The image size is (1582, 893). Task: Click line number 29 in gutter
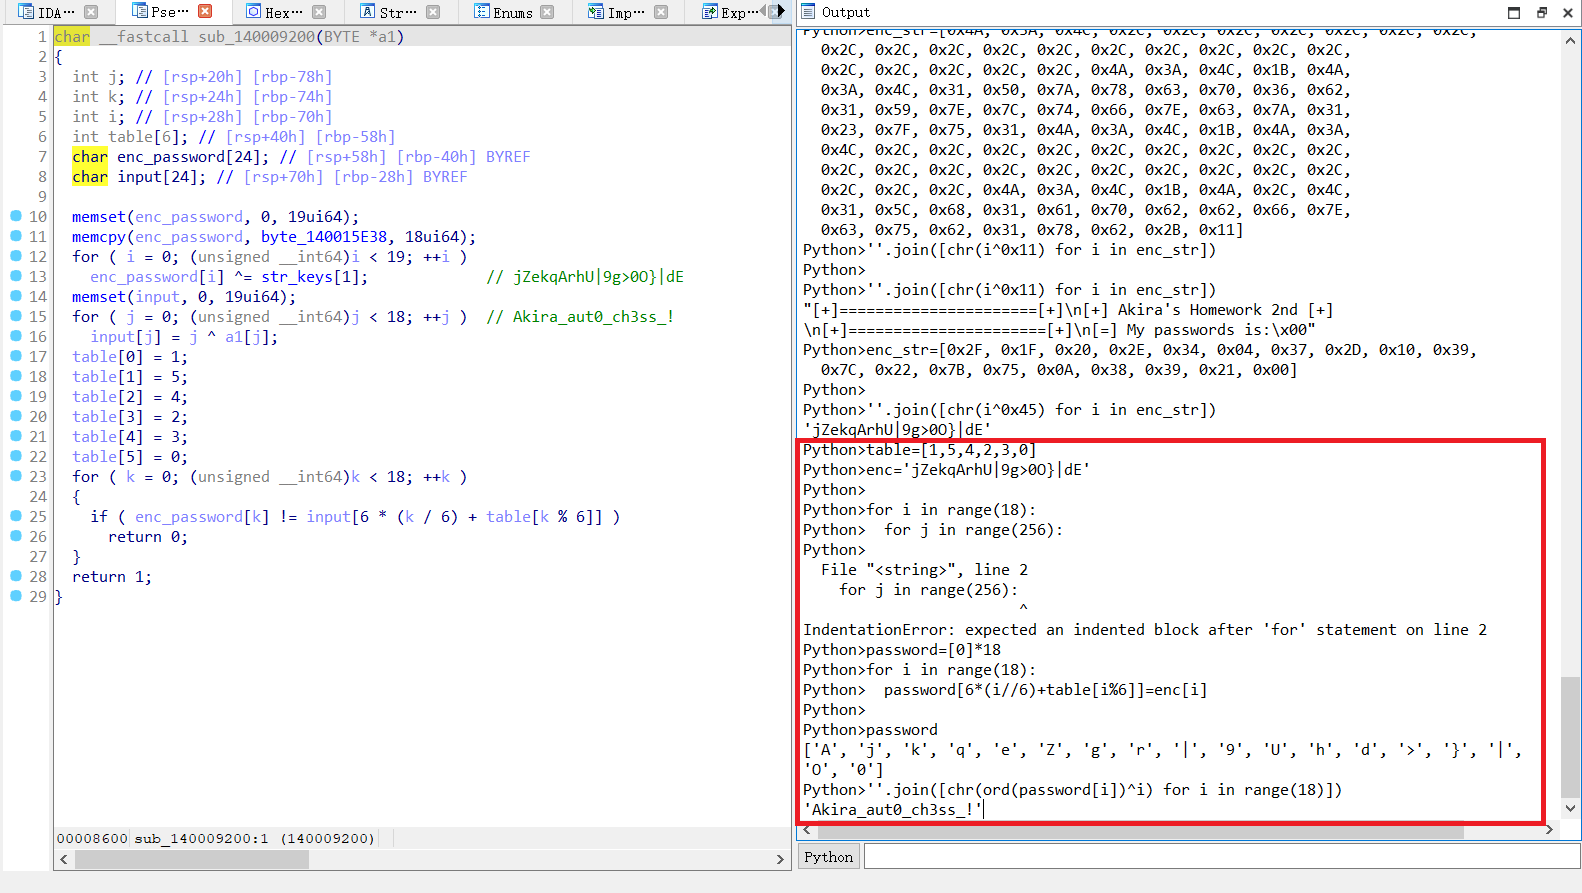(x=37, y=596)
